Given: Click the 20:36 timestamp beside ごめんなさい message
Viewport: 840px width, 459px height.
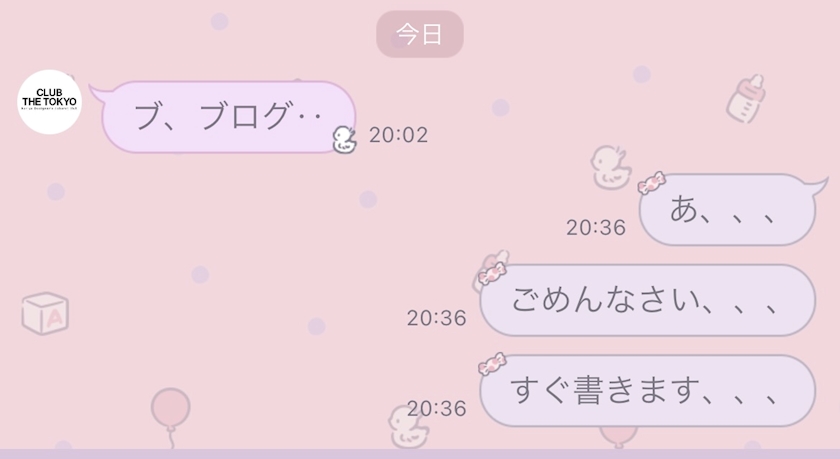Looking at the screenshot, I should [437, 318].
